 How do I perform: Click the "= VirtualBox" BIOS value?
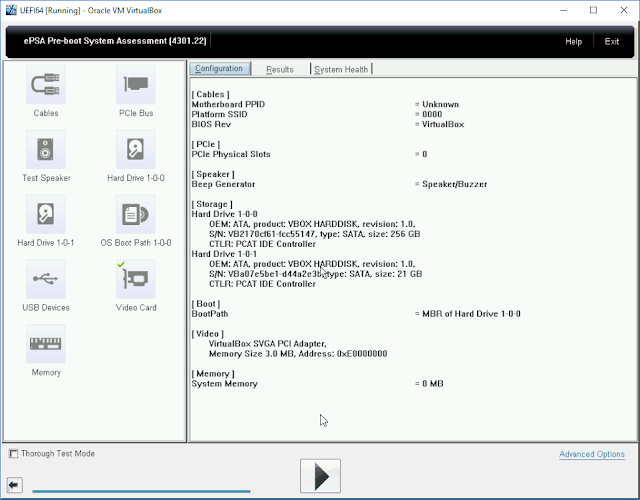pos(440,124)
